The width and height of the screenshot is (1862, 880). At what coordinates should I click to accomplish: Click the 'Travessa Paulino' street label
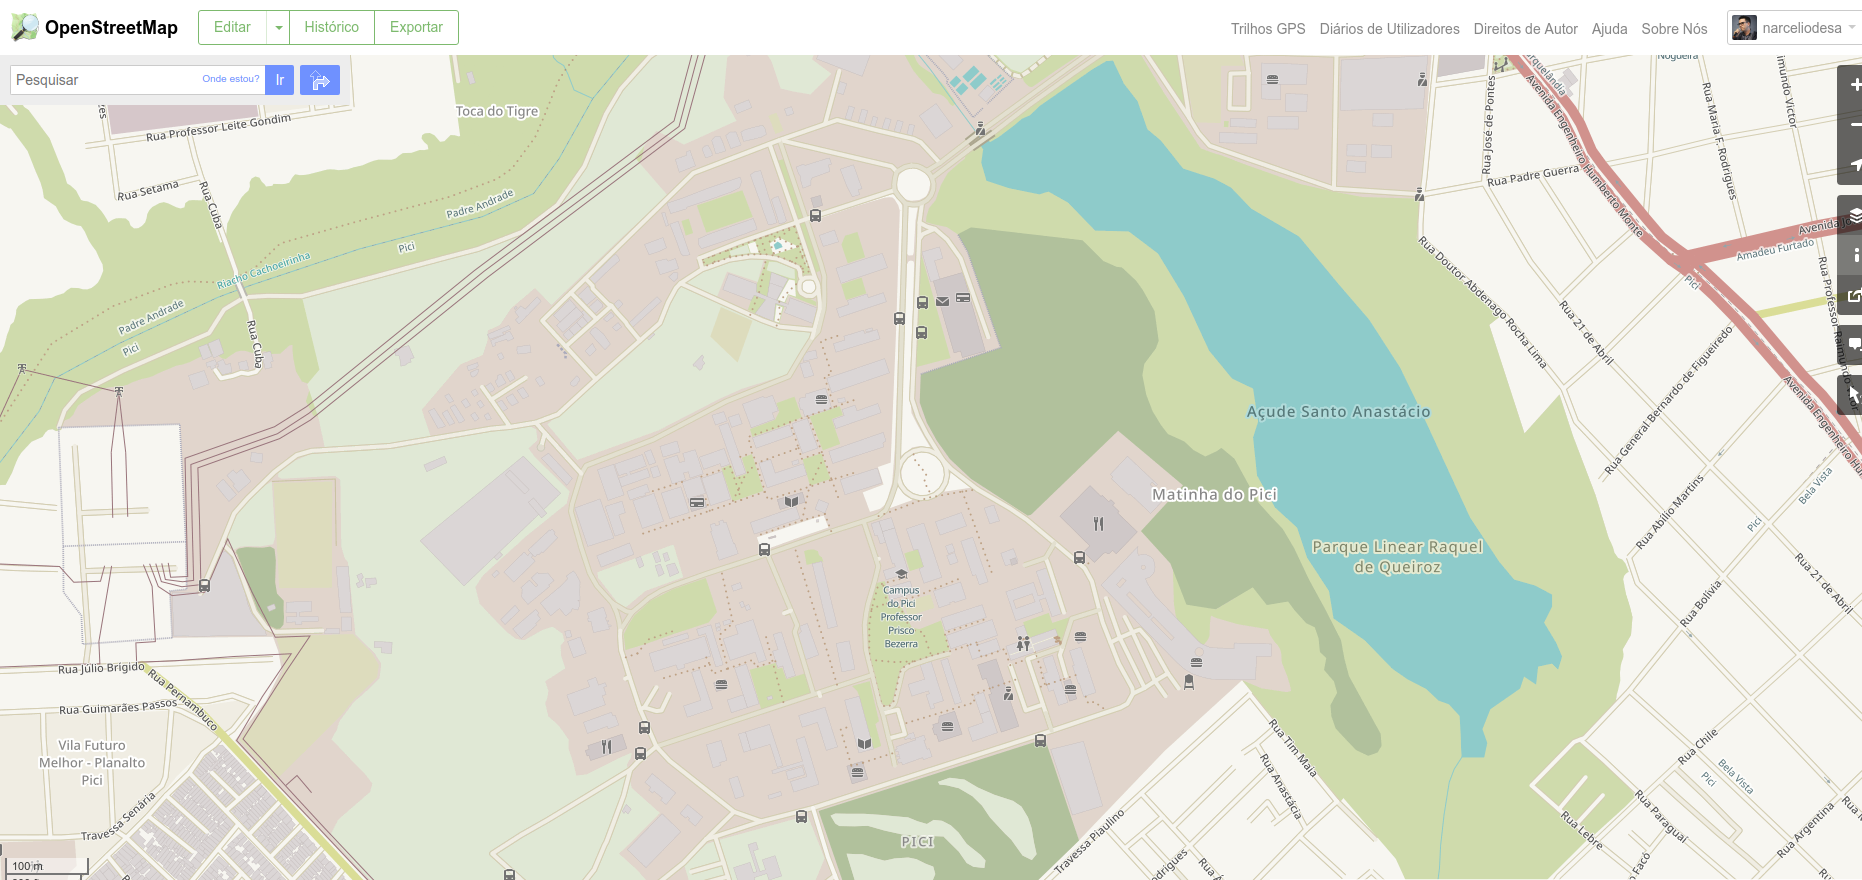[1090, 843]
